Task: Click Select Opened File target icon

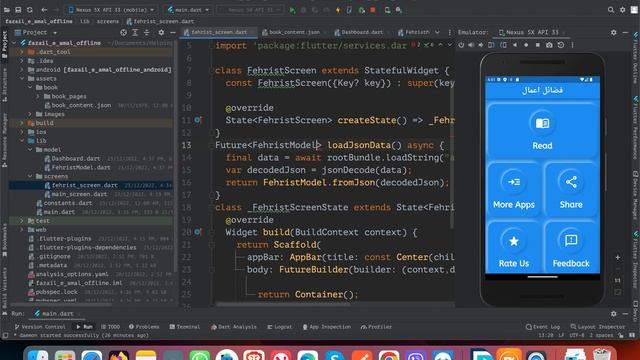Action: 123,32
